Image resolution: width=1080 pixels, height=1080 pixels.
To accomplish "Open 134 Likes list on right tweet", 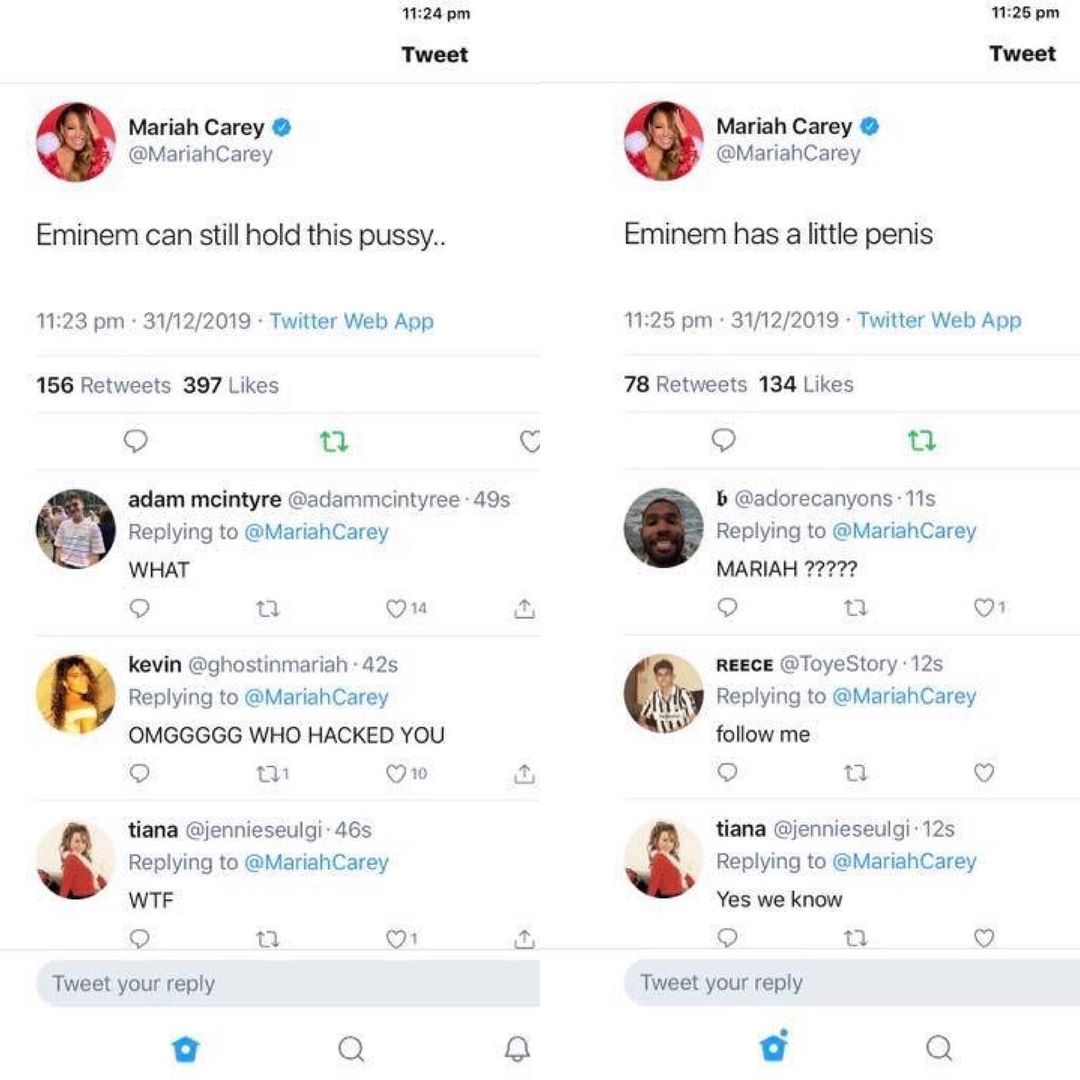I will (x=806, y=384).
